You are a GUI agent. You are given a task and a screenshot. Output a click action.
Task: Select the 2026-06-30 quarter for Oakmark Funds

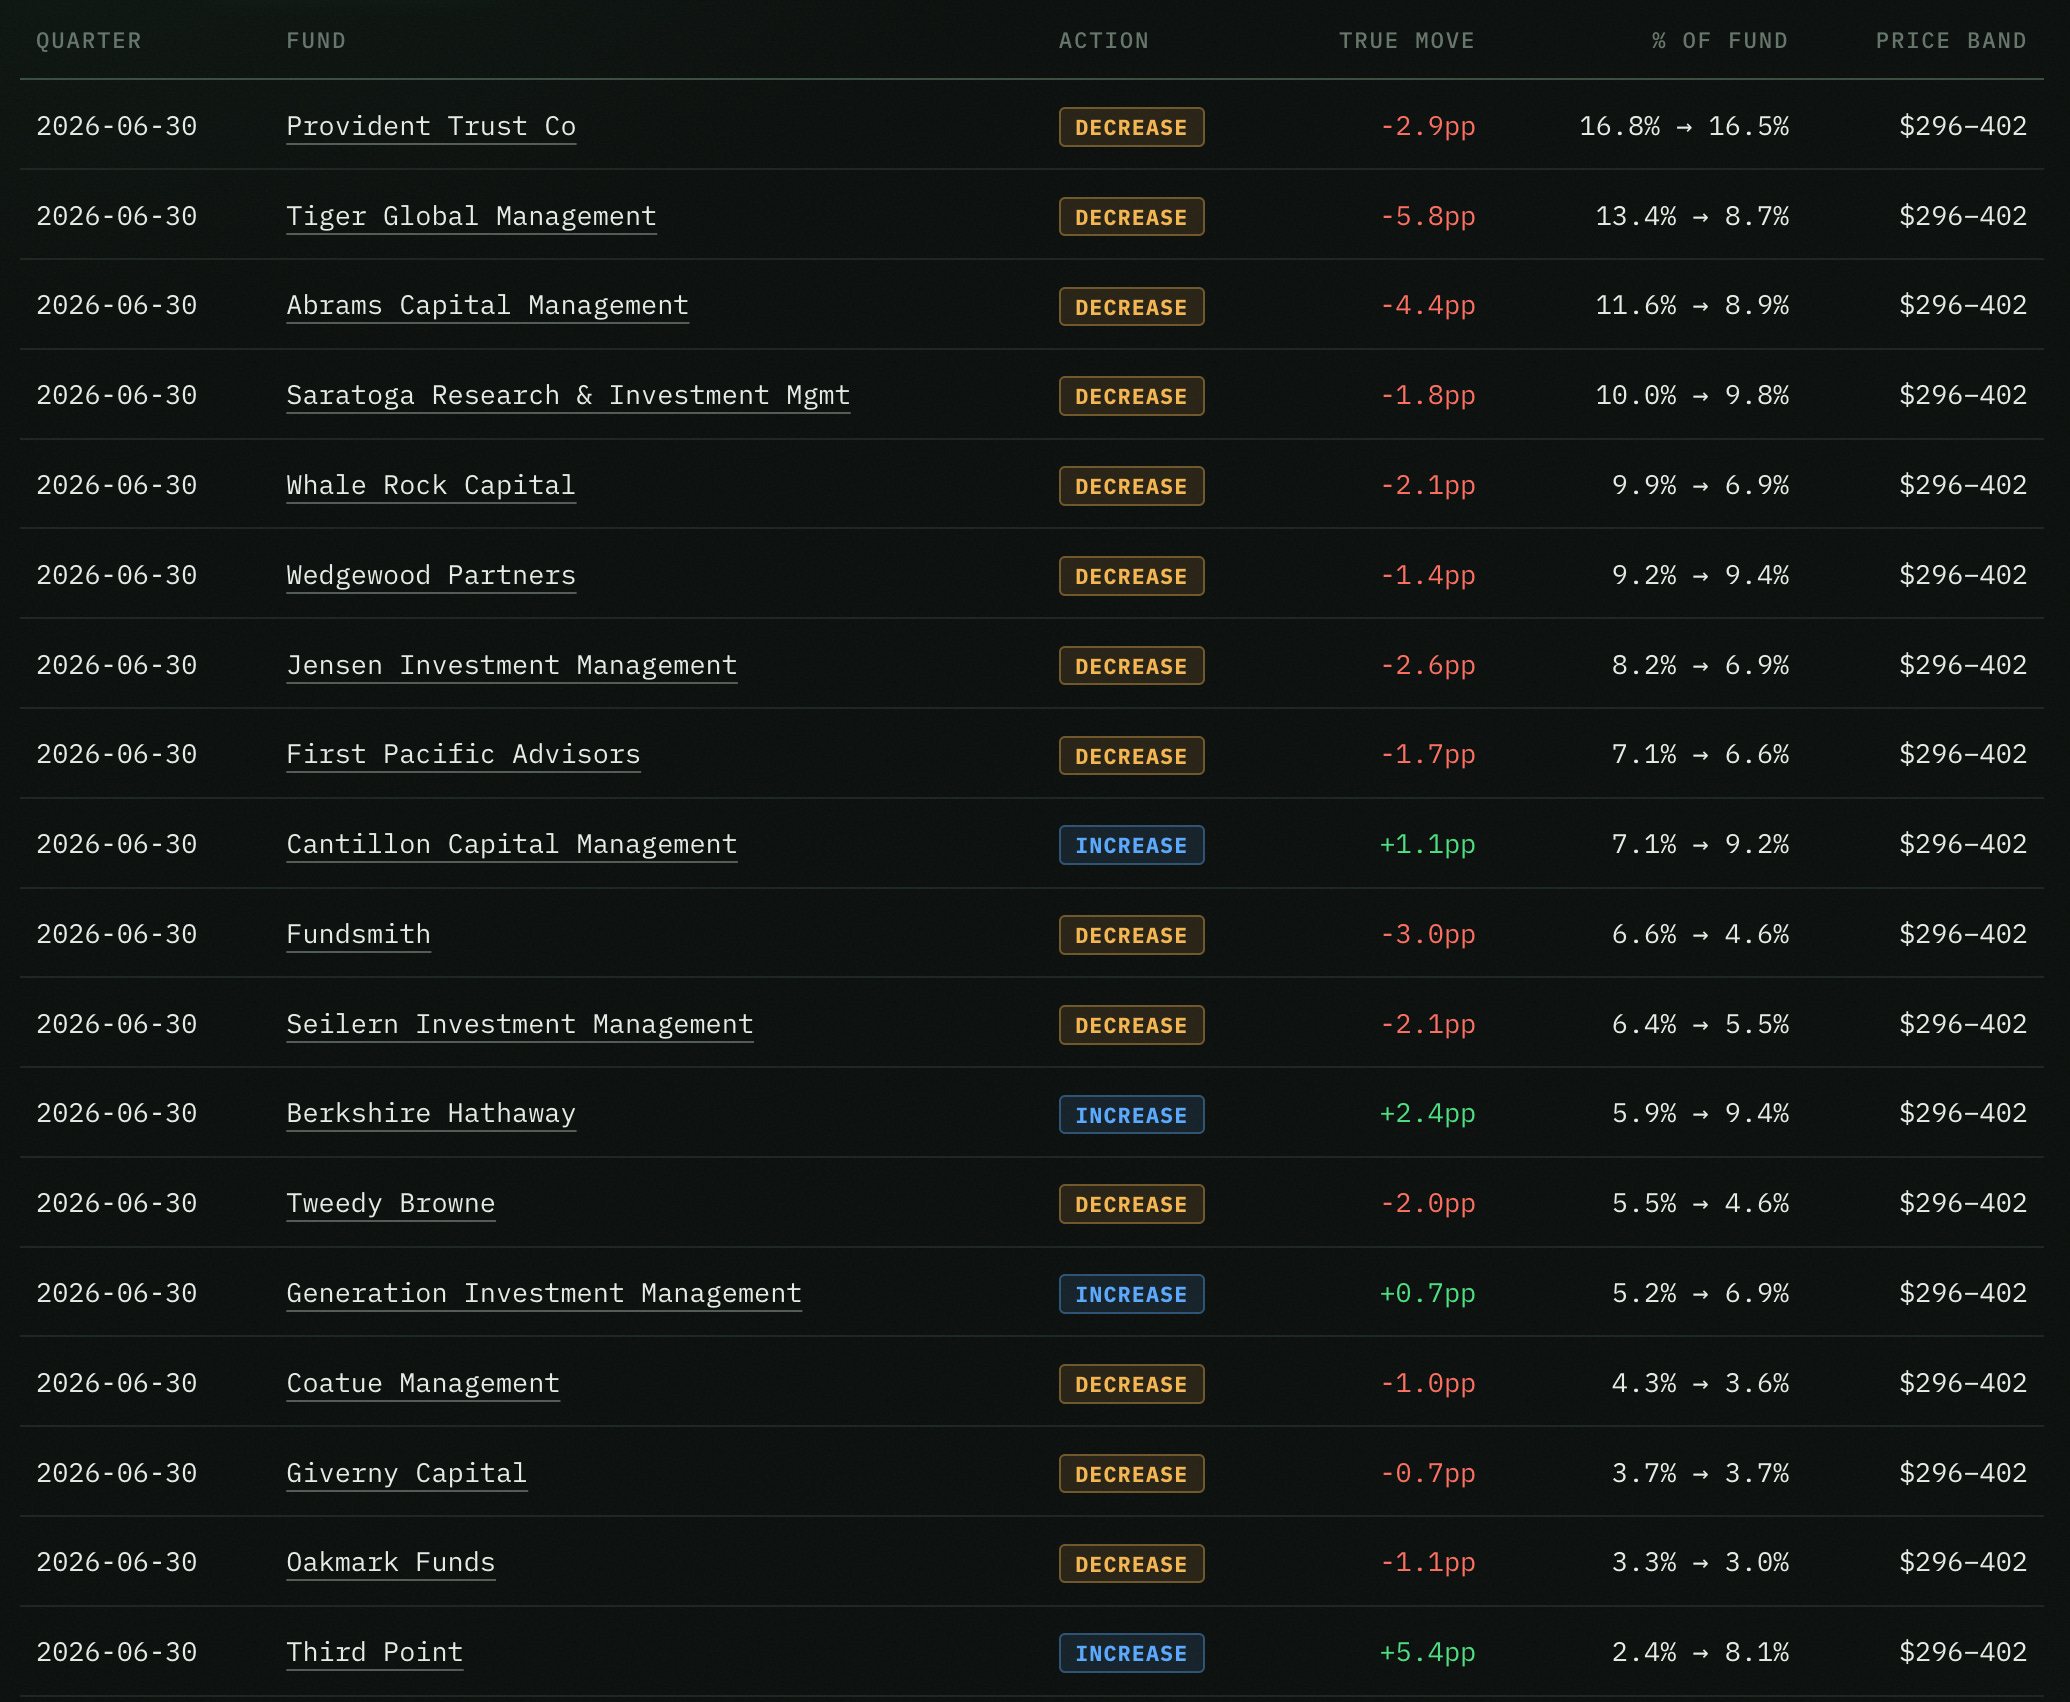pos(117,1563)
